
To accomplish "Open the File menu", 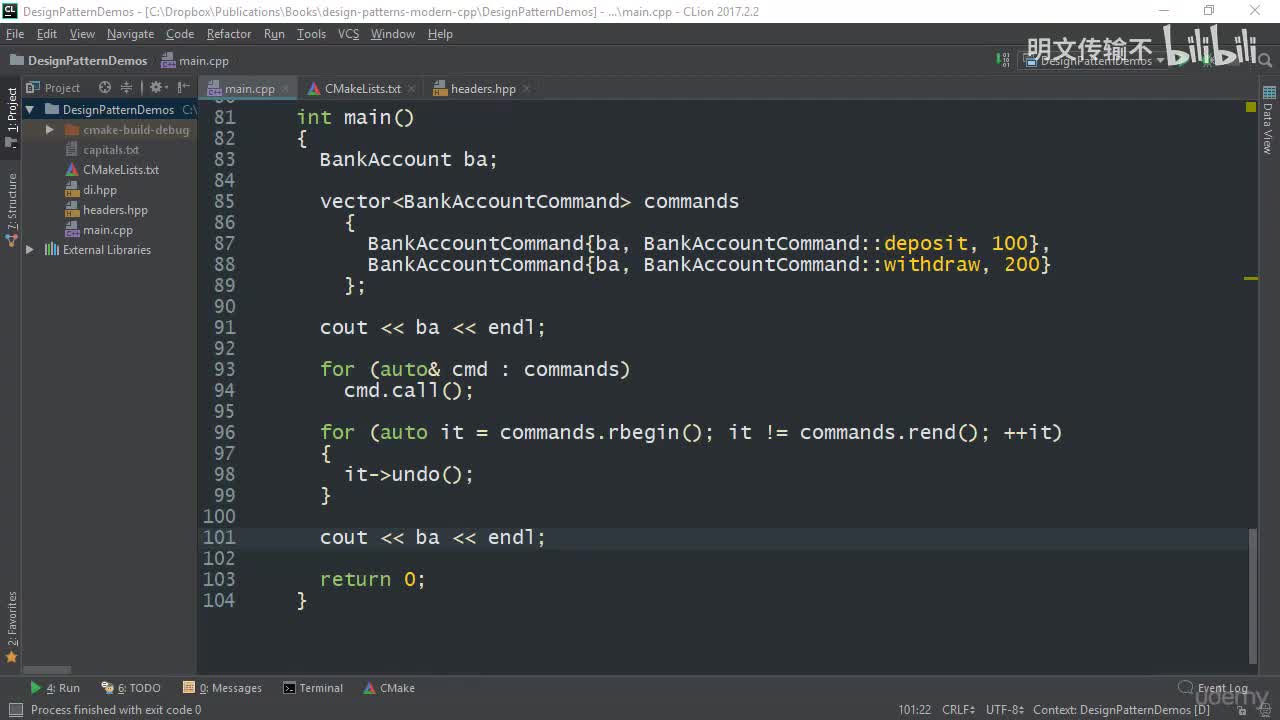I will [x=15, y=34].
